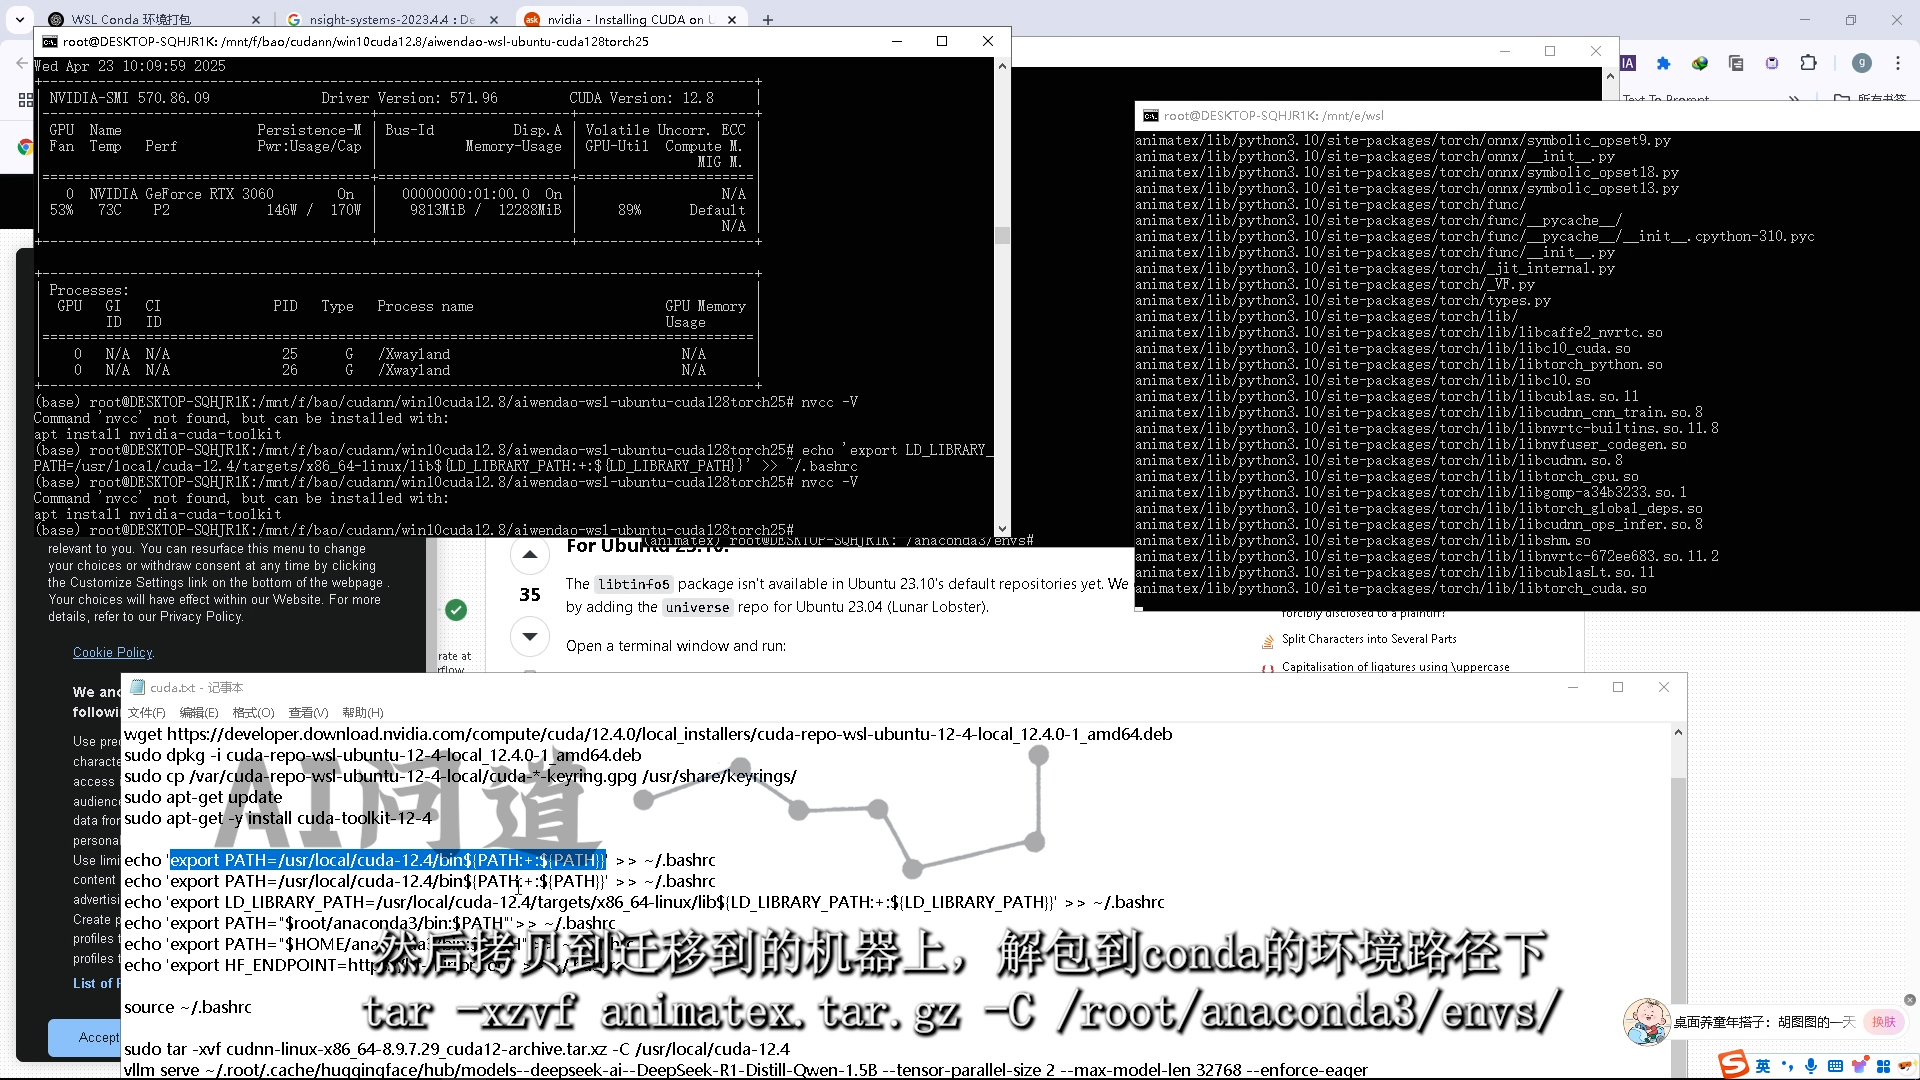Toggle Sogou Chinese/English mode '英'
The image size is (1920, 1080).
tap(1763, 1066)
